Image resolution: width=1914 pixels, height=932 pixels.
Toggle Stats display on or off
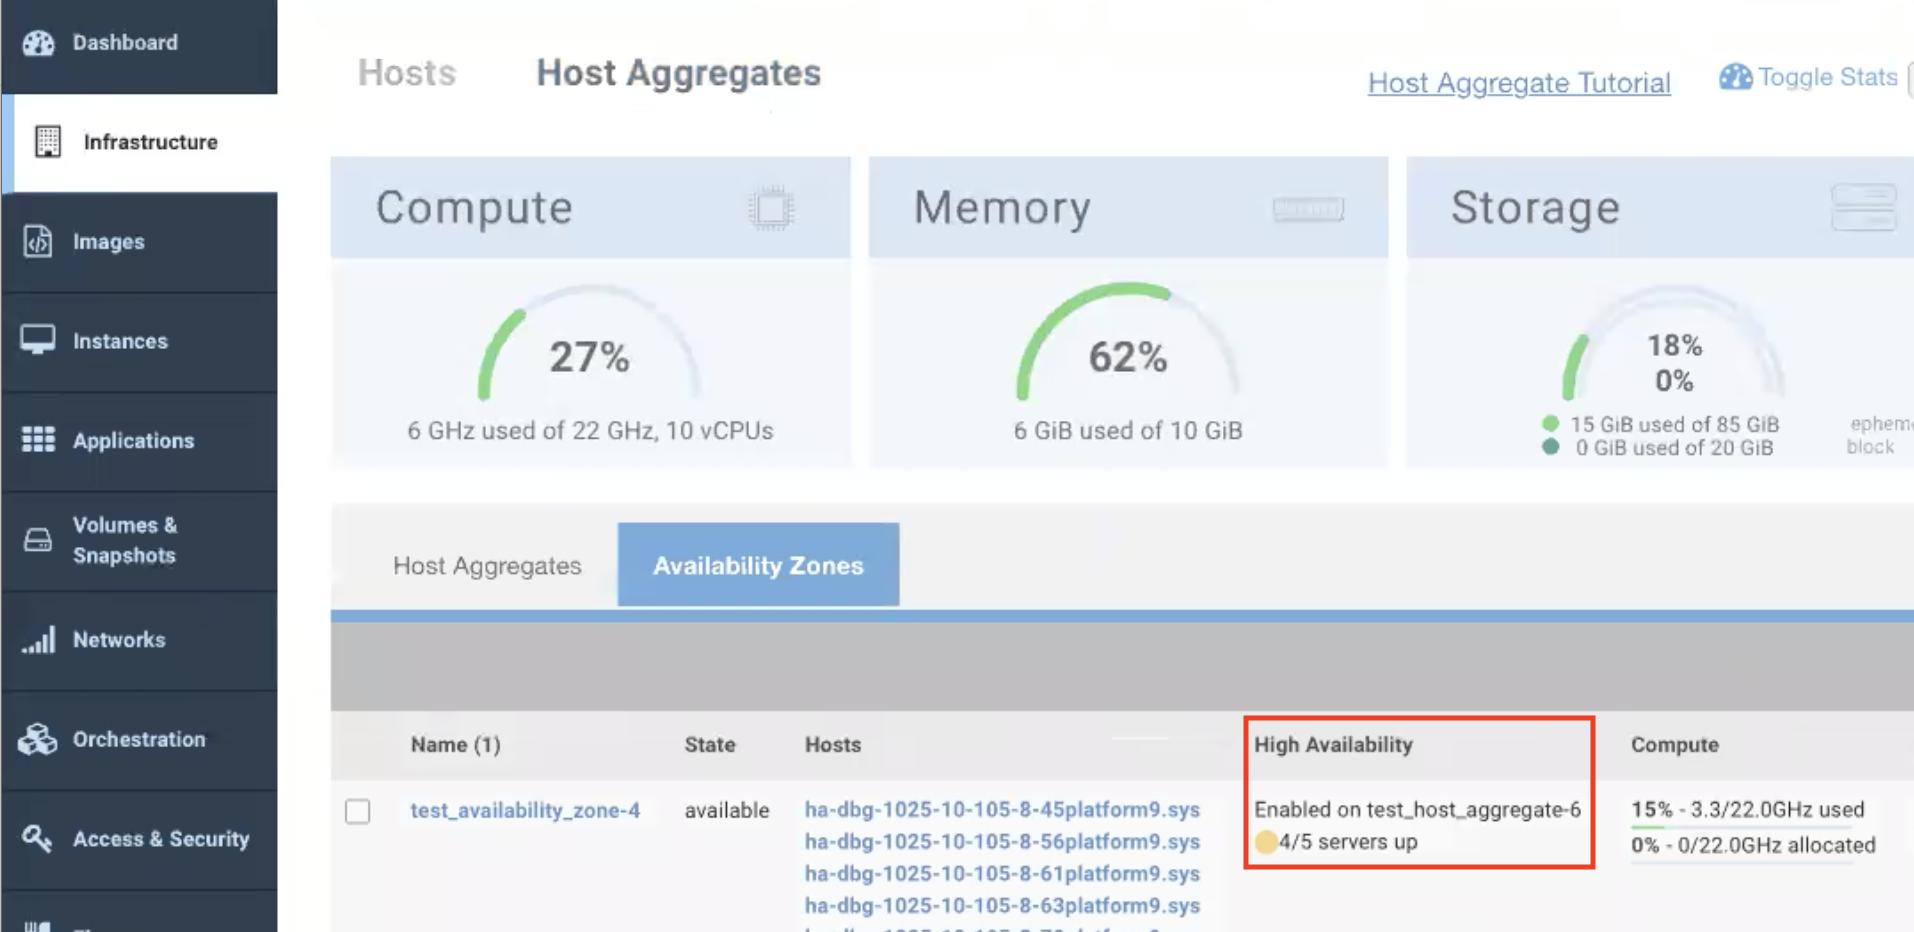pyautogui.click(x=1808, y=77)
